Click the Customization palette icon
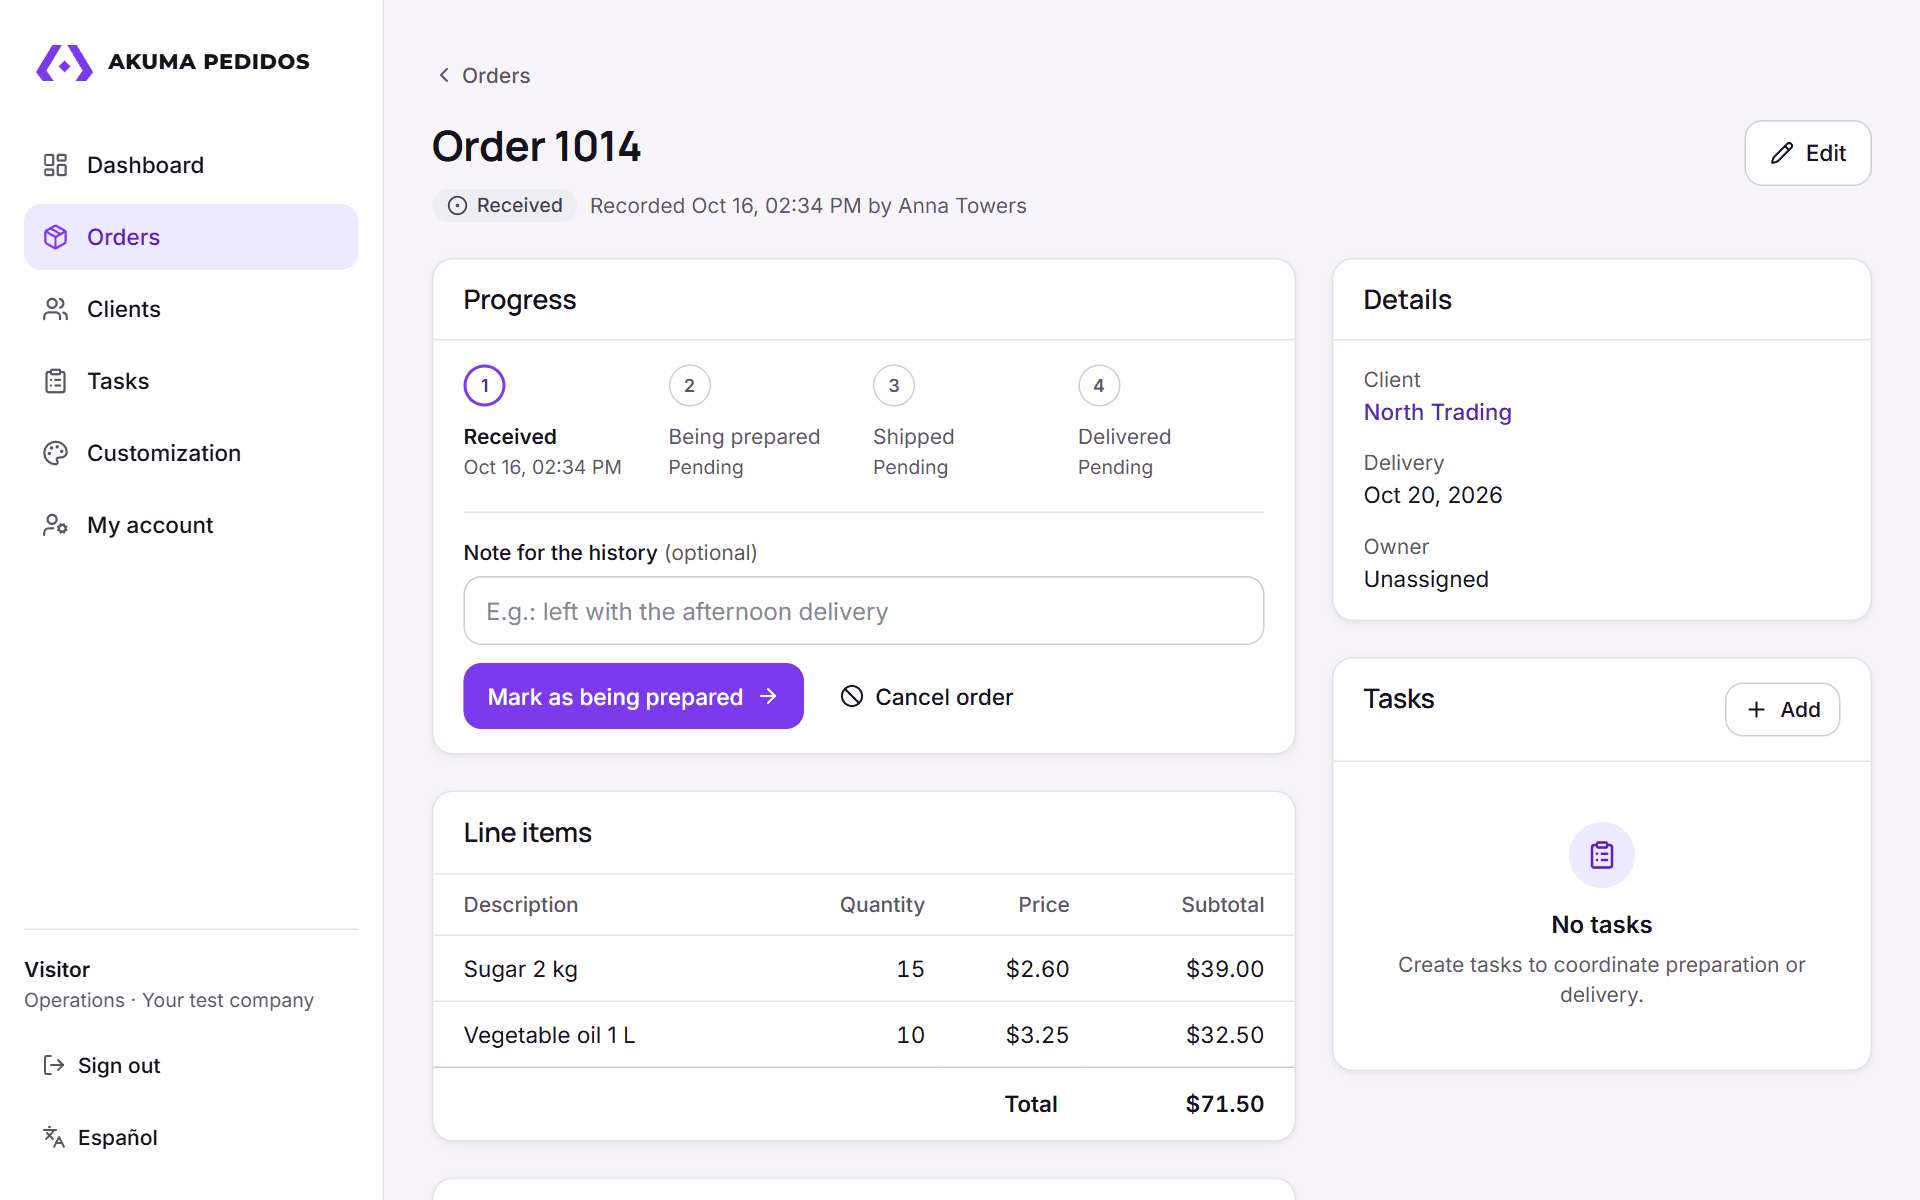The image size is (1920, 1200). tap(55, 453)
